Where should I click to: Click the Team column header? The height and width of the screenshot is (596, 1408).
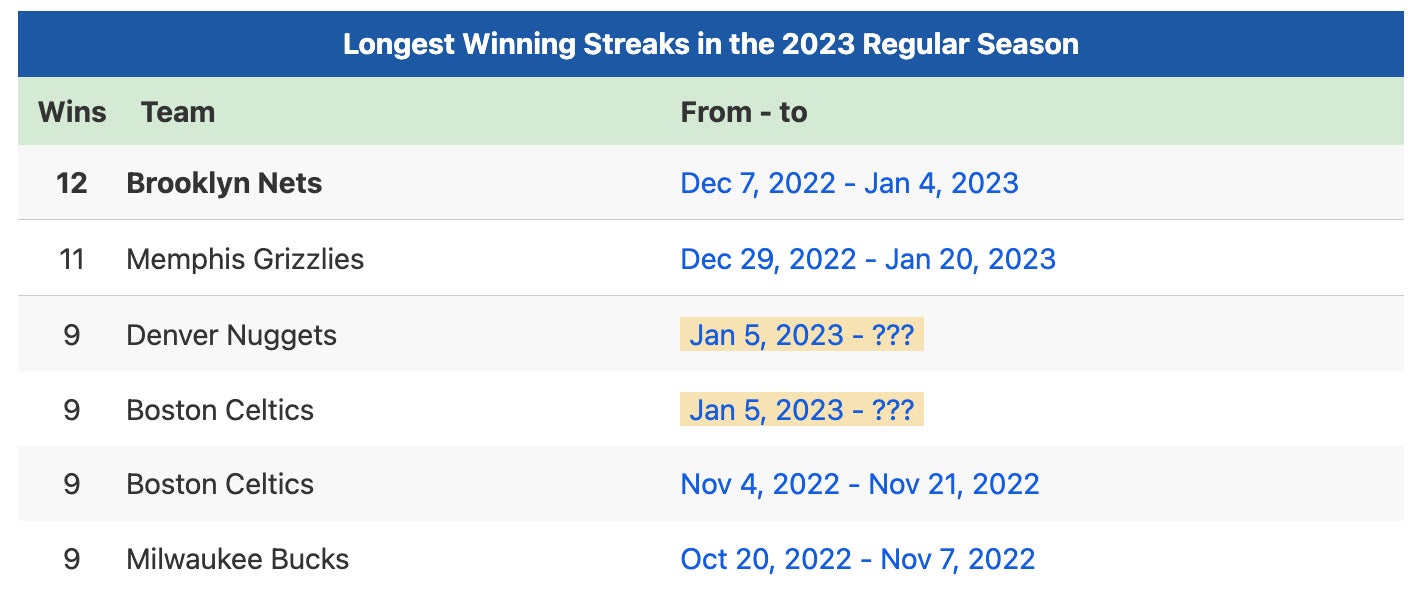click(x=178, y=111)
